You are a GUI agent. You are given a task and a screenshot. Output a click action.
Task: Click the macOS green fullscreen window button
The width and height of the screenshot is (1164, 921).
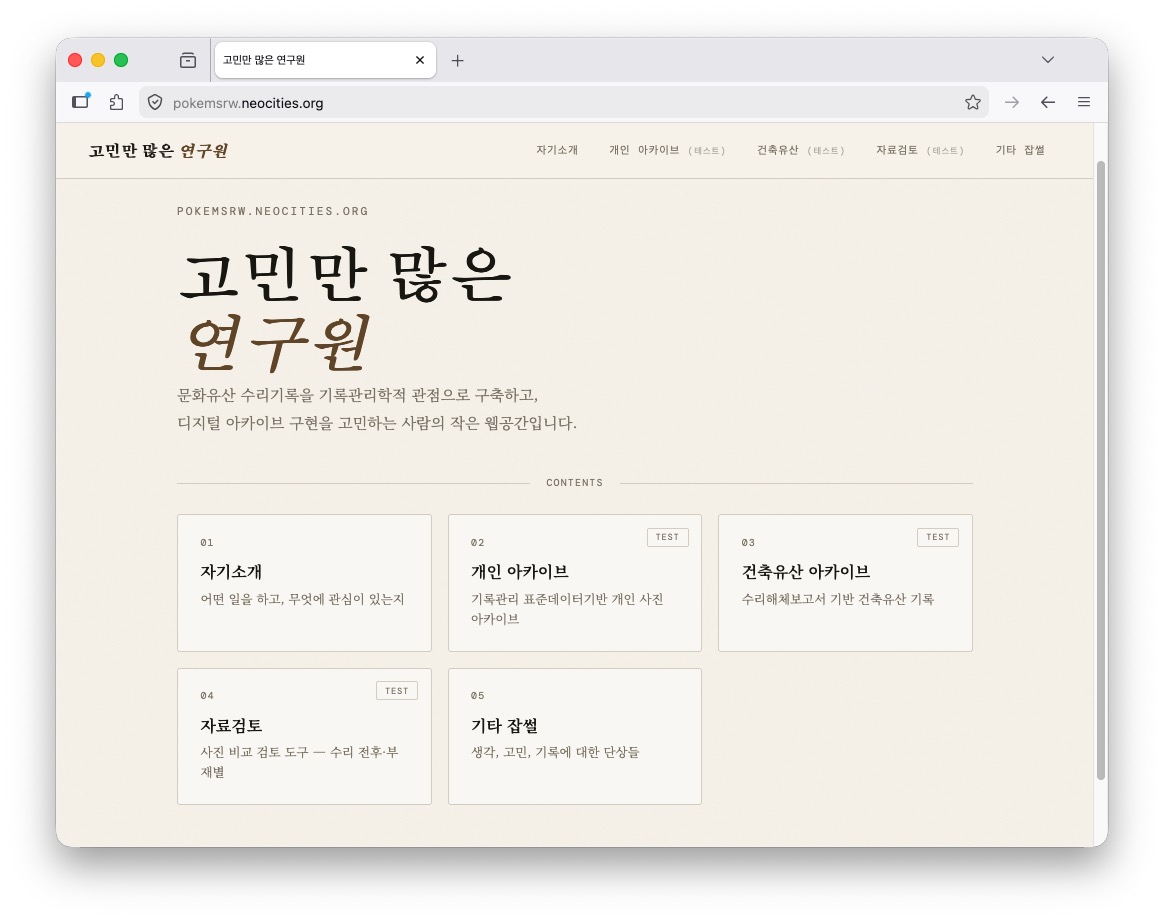coord(121,60)
